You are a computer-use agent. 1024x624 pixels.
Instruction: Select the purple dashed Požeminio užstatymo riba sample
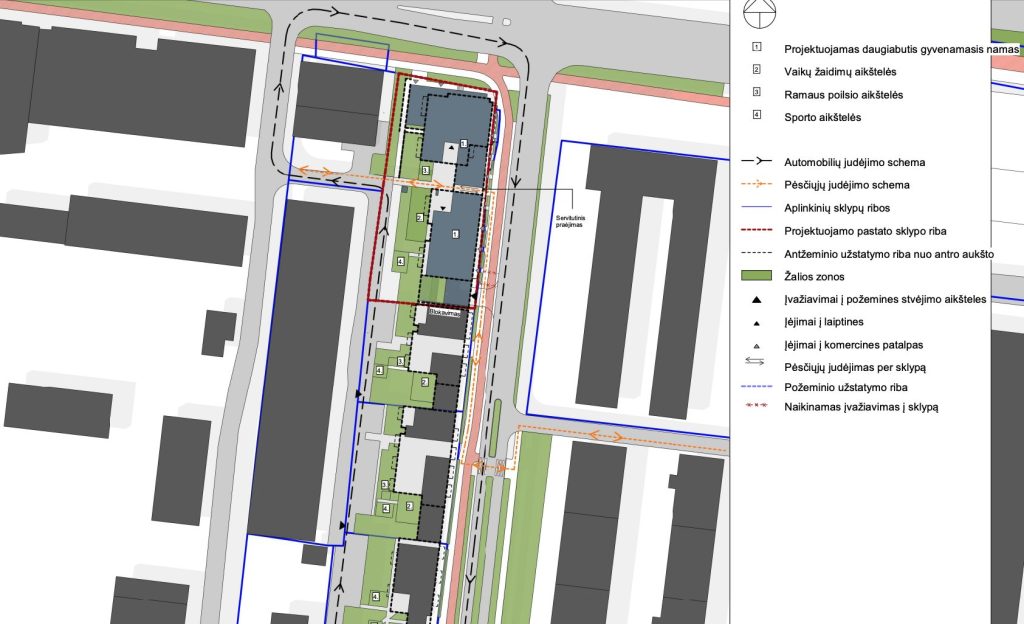(x=755, y=388)
